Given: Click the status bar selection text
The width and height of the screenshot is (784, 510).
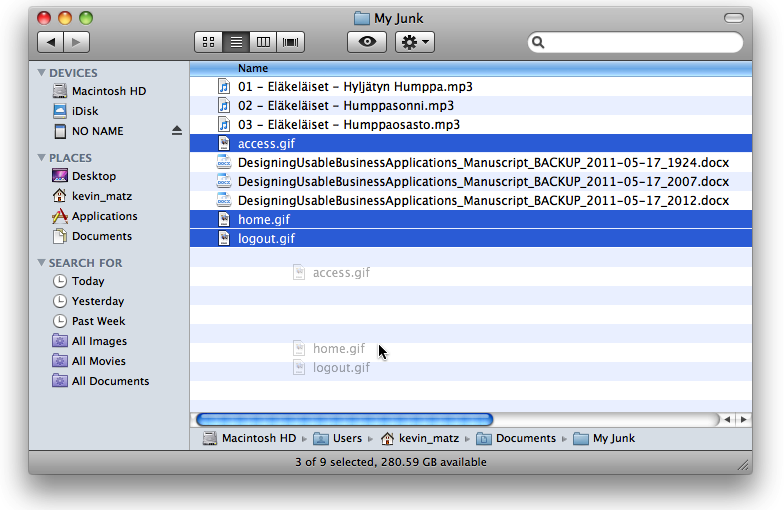Looking at the screenshot, I should 390,462.
